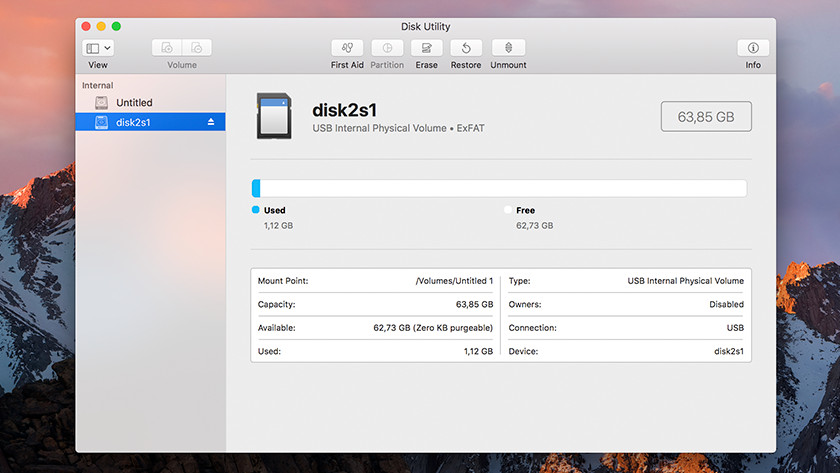Click the Mount Point path value
The image size is (840, 473).
click(454, 281)
